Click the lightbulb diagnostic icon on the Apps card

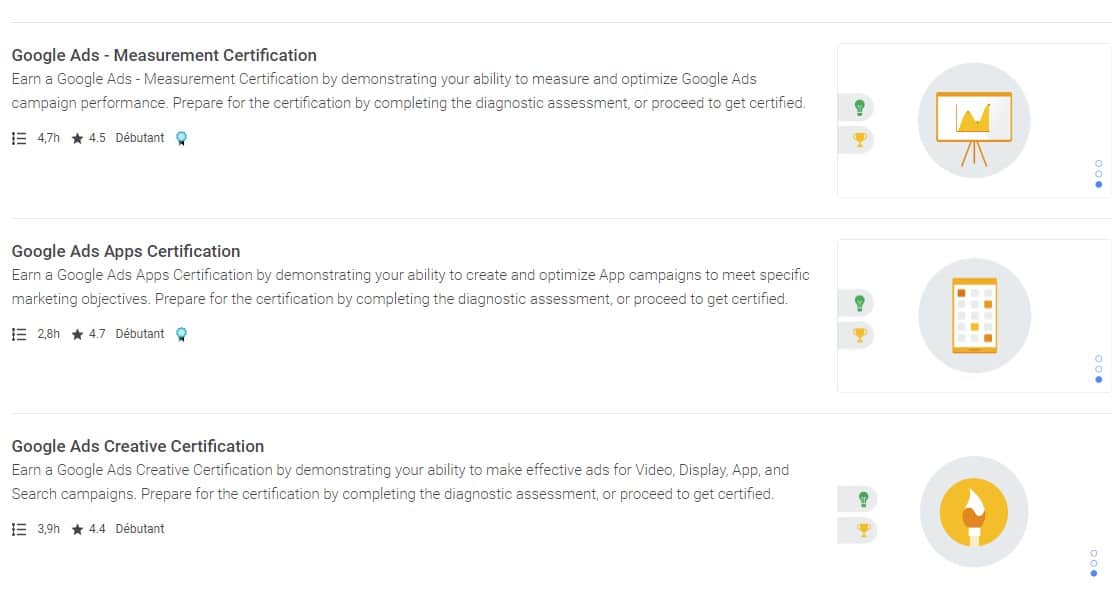(859, 302)
